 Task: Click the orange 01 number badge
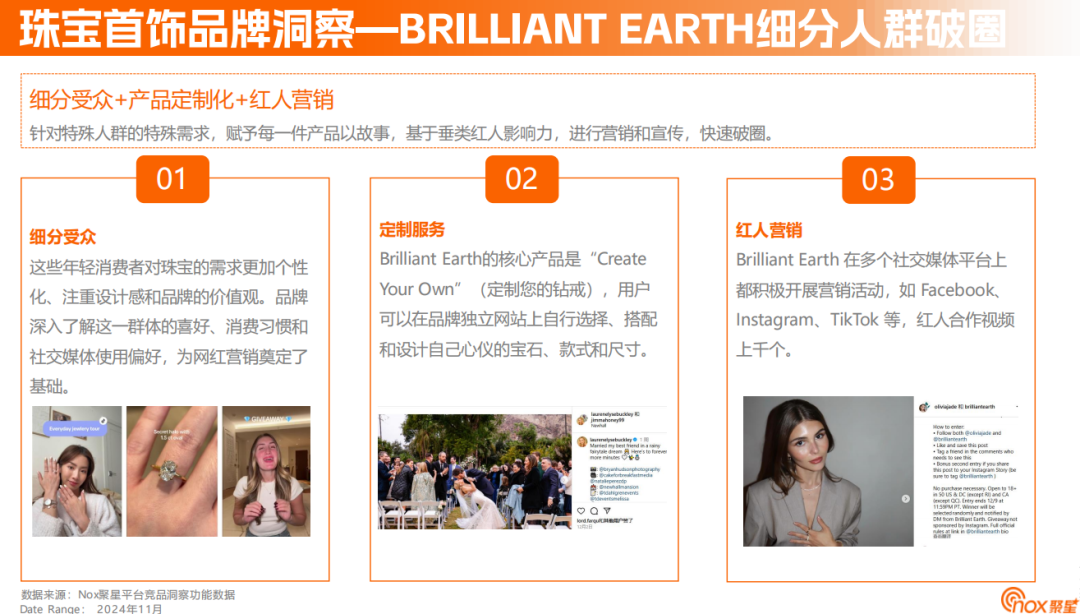pos(172,179)
